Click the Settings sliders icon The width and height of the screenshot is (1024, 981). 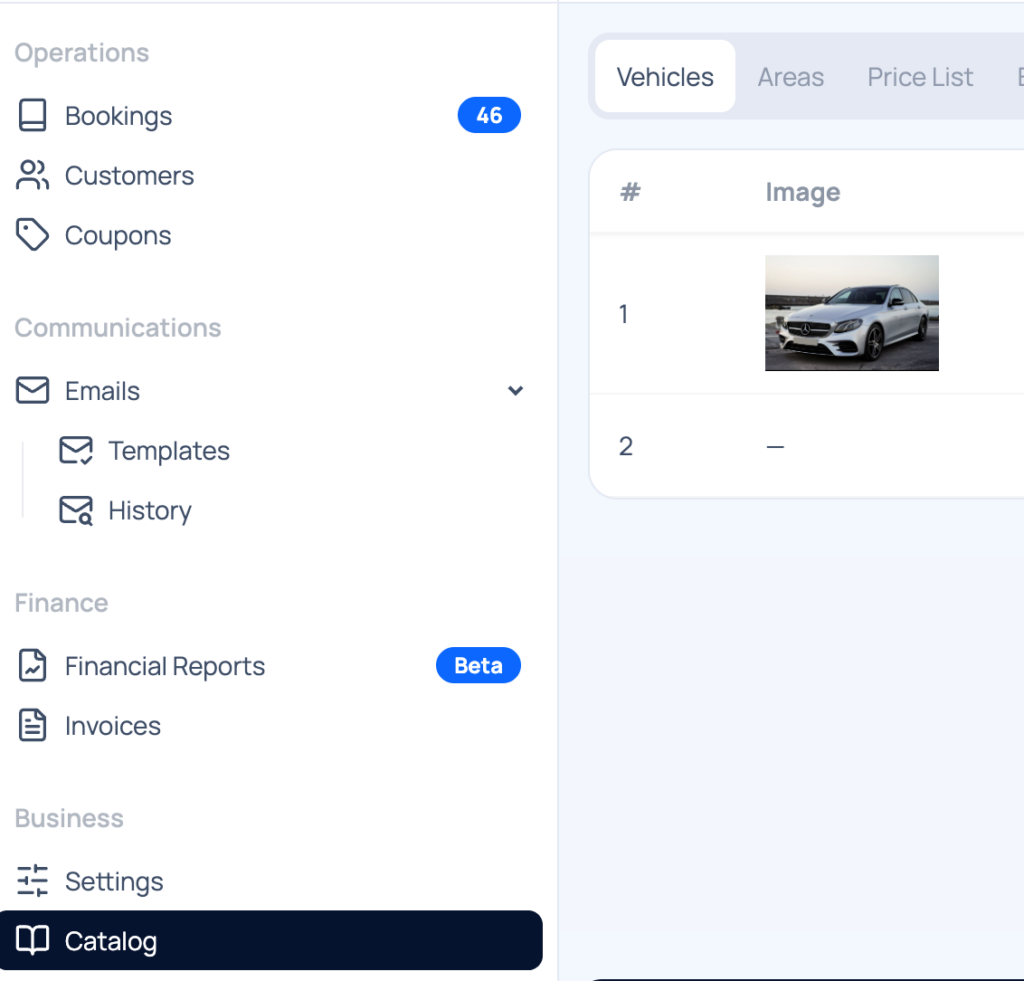(32, 881)
